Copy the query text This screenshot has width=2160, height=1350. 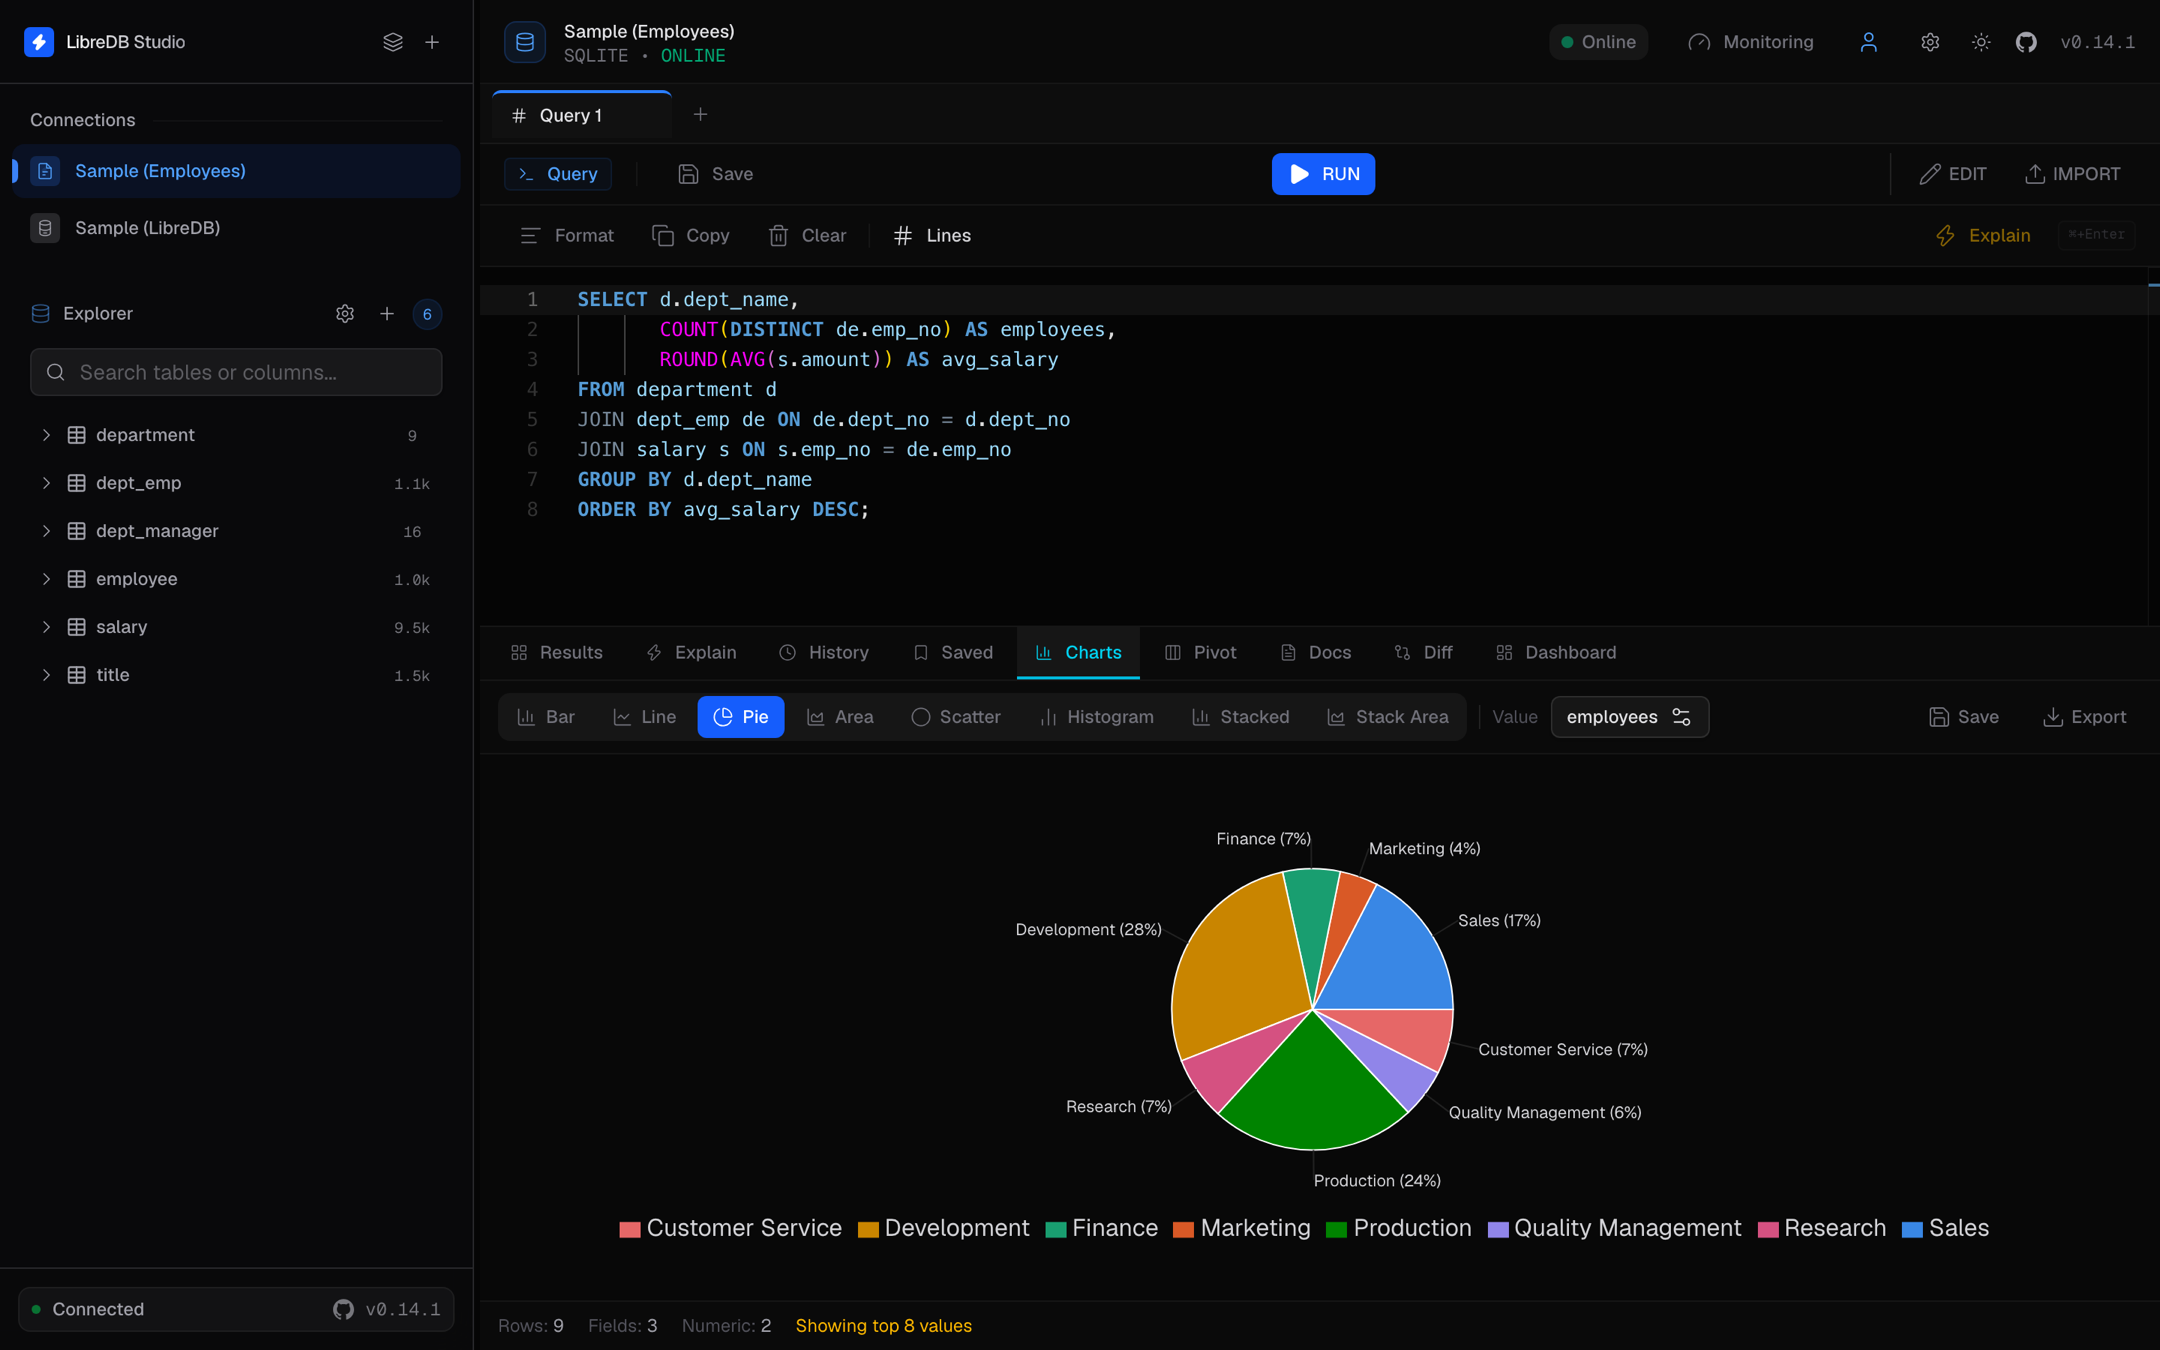[x=691, y=236]
